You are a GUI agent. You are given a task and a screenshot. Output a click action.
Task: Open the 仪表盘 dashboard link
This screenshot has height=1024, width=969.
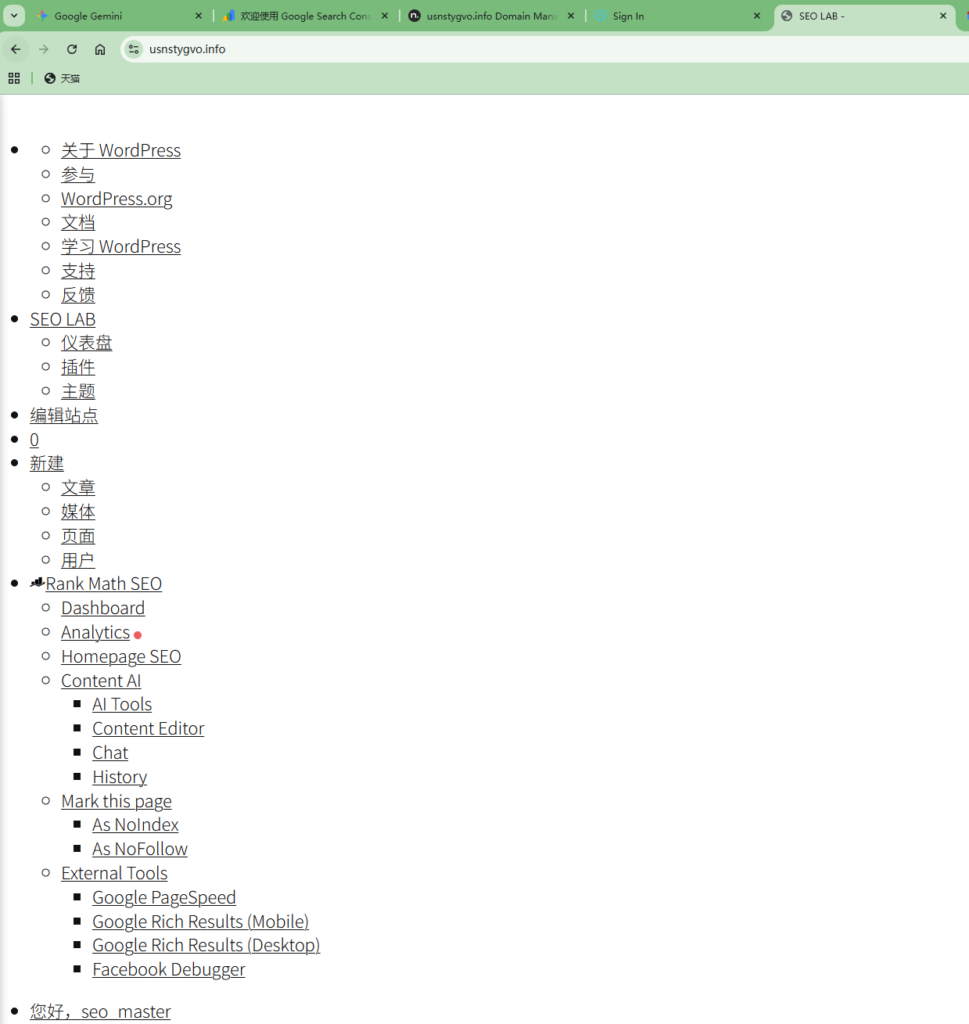[x=86, y=343]
